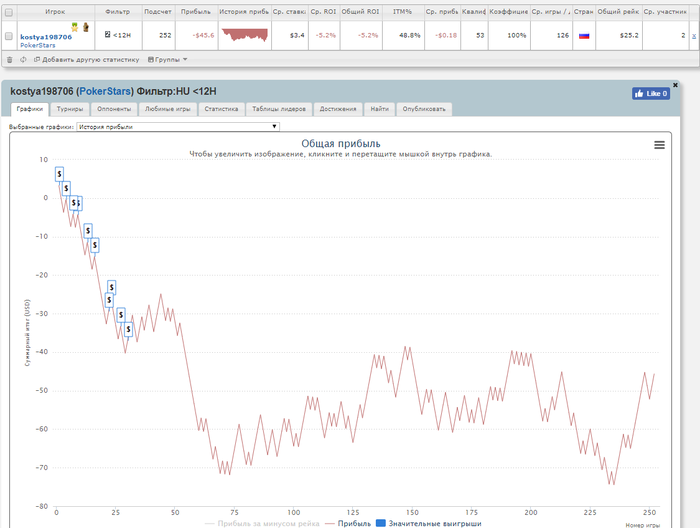Click the $ marker near profit level -9
This screenshot has height=528, width=700.
point(88,231)
